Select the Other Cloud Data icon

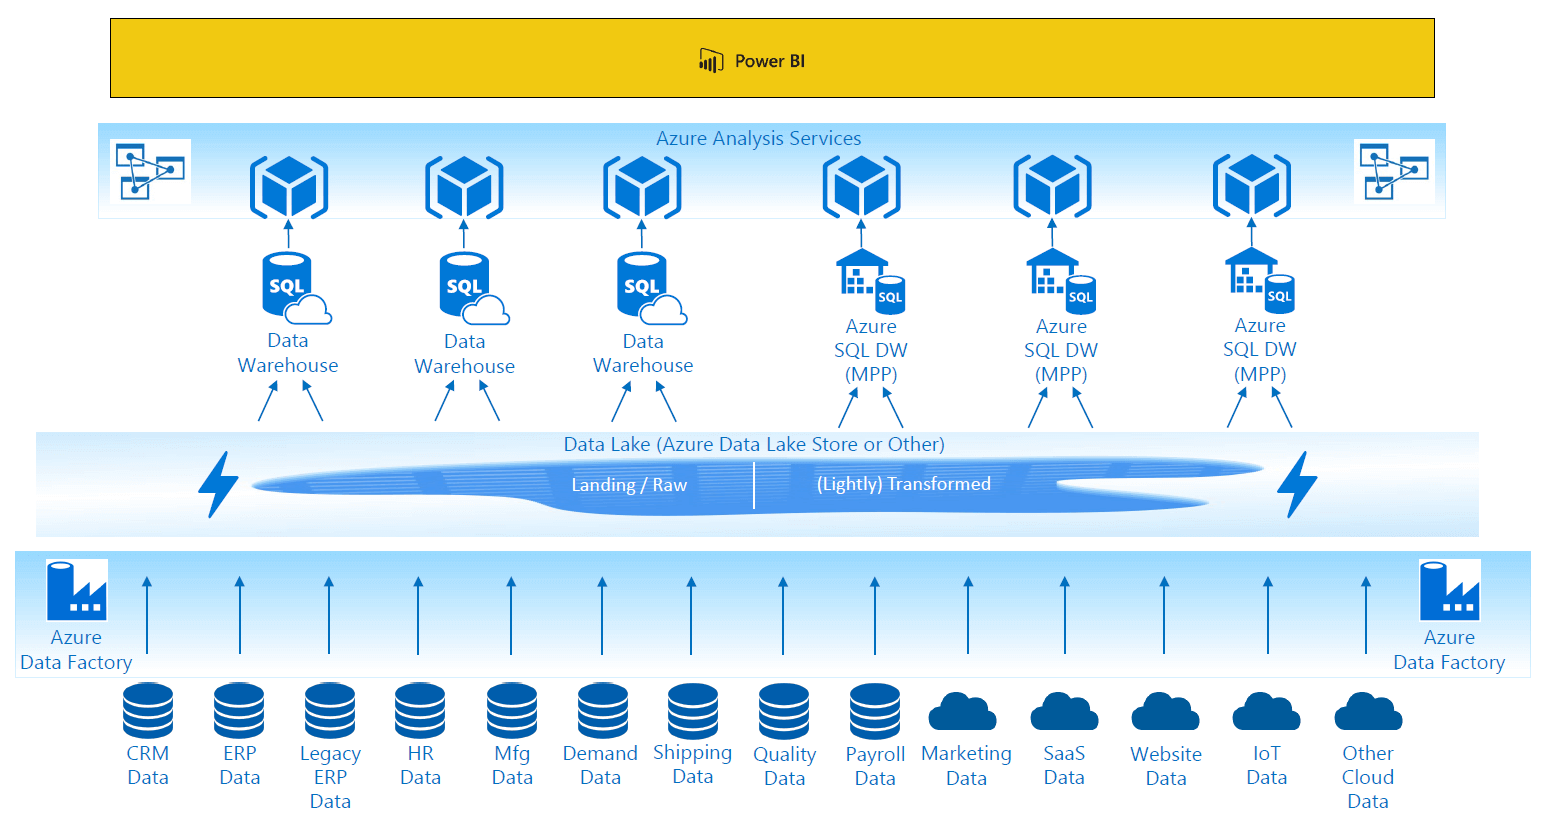[x=1368, y=711]
